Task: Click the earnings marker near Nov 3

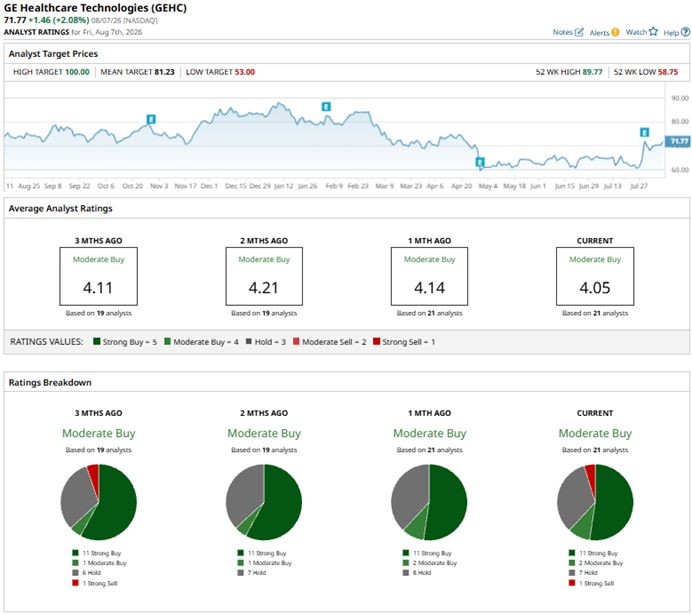Action: [x=151, y=119]
